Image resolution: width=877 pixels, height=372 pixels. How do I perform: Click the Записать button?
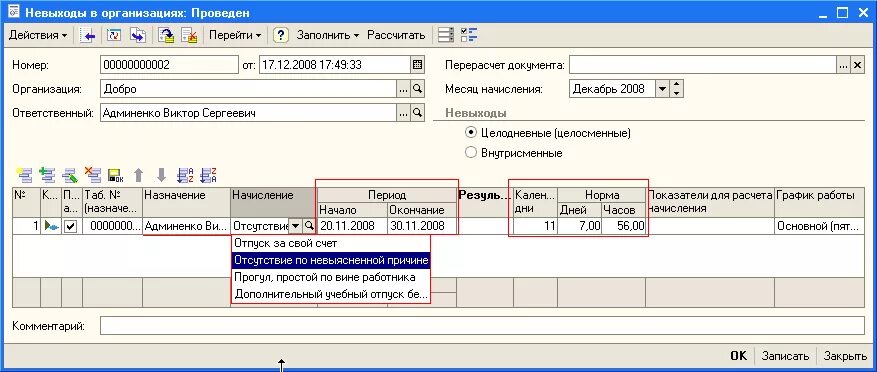(785, 356)
